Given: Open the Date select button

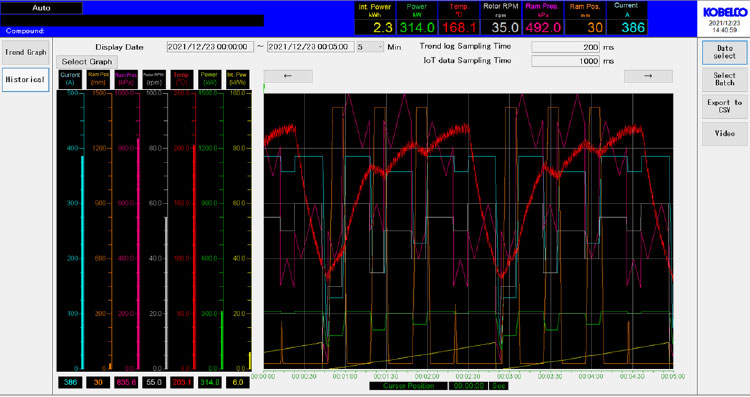Looking at the screenshot, I should (725, 52).
